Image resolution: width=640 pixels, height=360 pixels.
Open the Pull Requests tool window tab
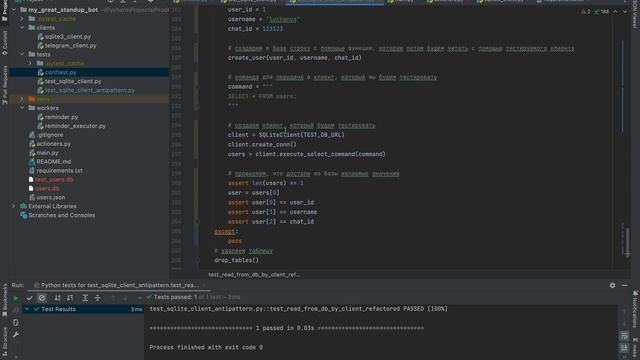pos(4,86)
